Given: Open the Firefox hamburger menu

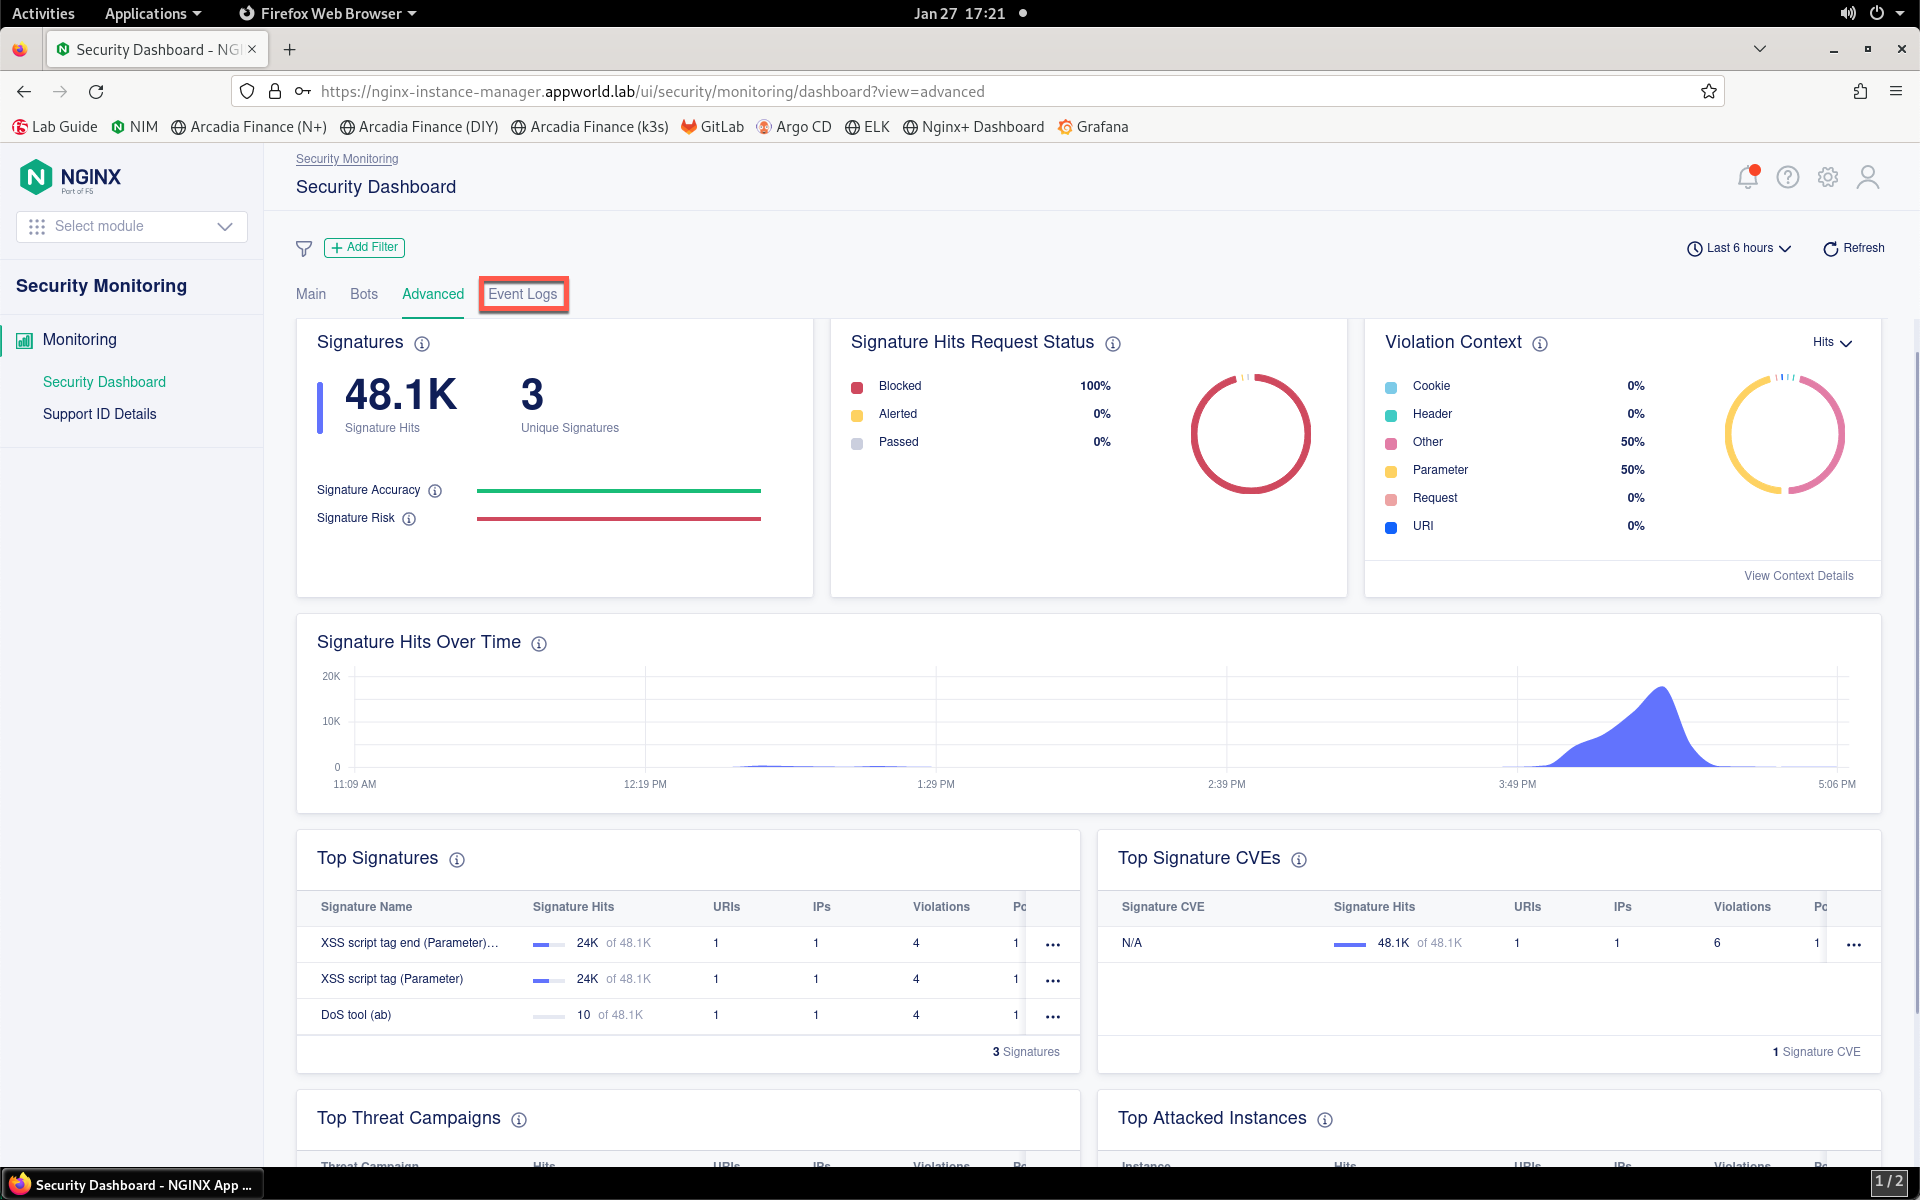Looking at the screenshot, I should click(1896, 92).
